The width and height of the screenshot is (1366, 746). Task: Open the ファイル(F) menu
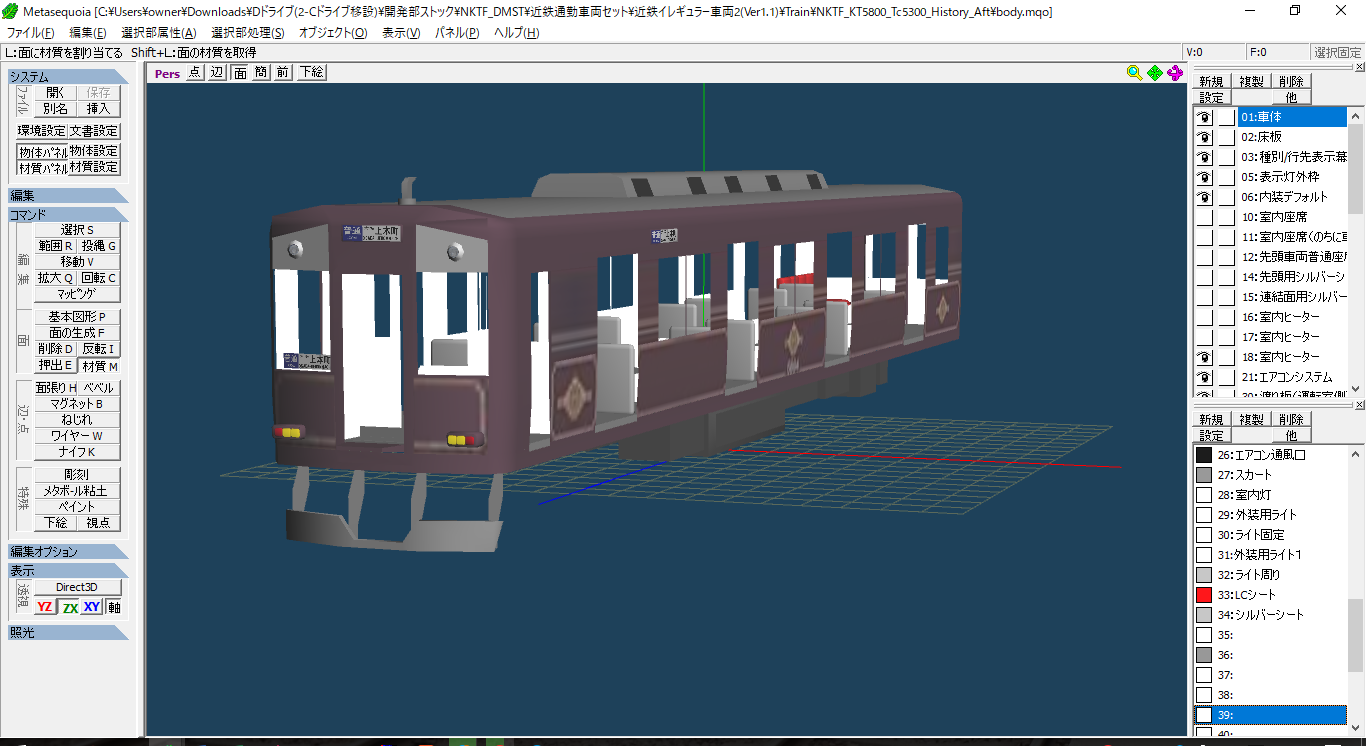coord(30,33)
